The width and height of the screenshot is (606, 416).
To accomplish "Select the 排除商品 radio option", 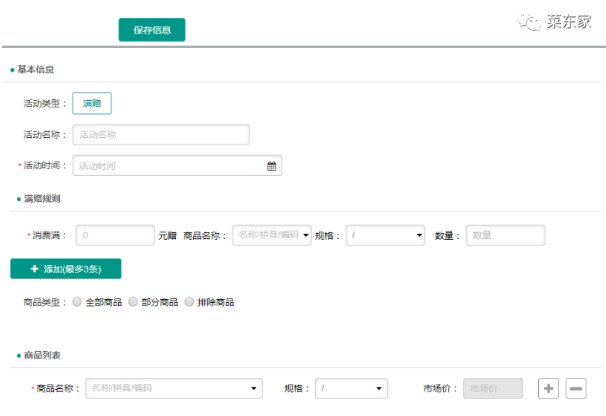I will click(x=190, y=301).
